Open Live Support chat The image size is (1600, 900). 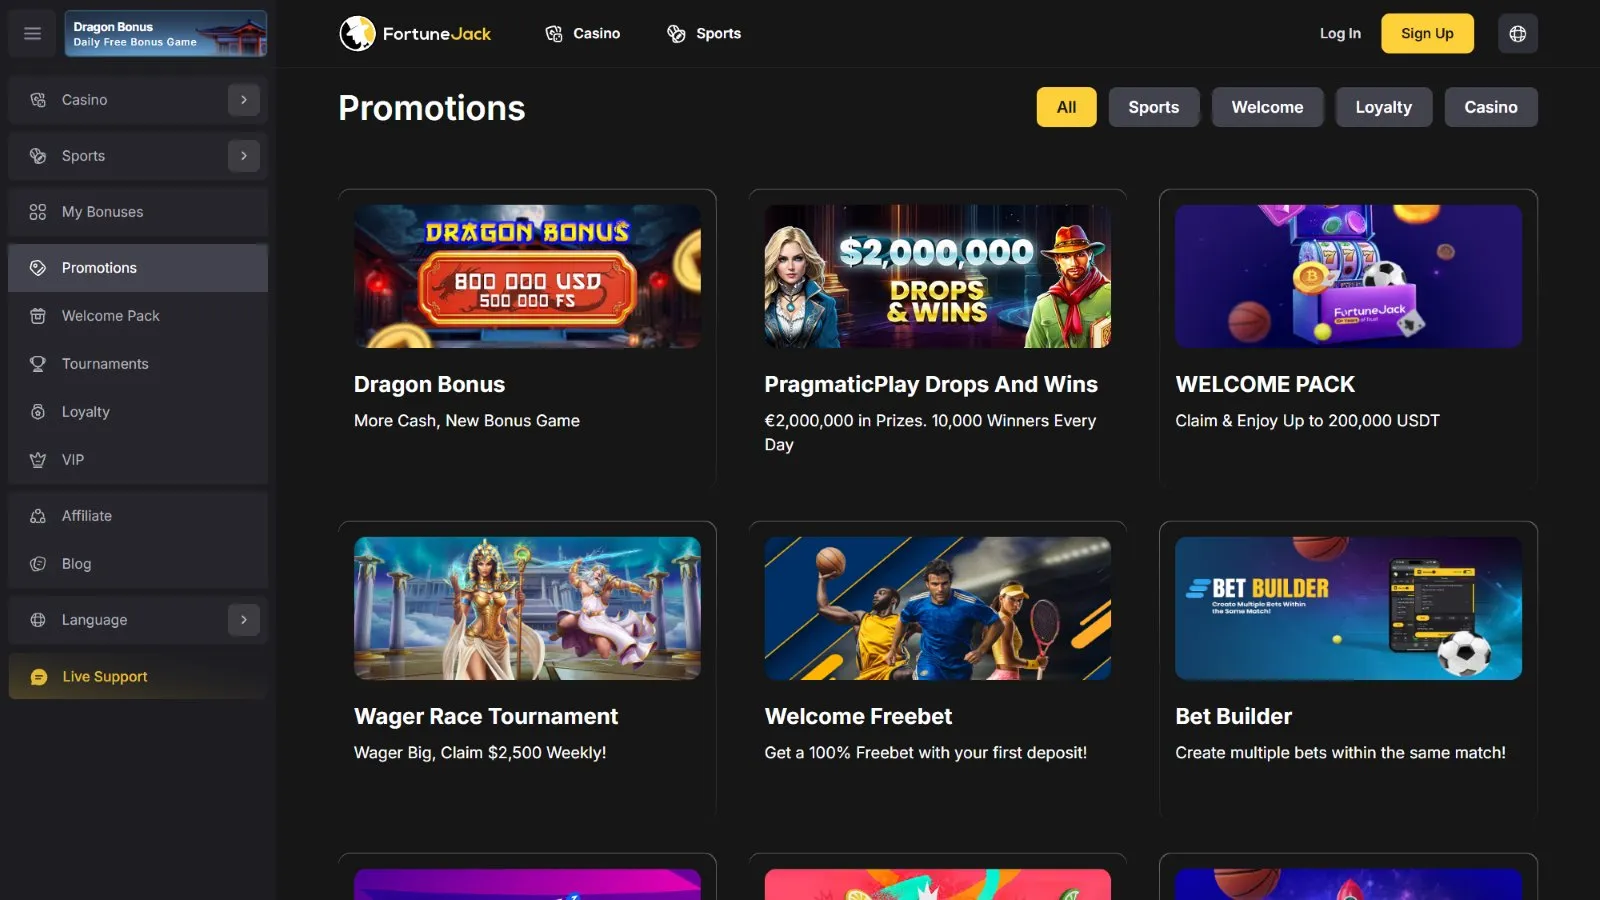[138, 676]
